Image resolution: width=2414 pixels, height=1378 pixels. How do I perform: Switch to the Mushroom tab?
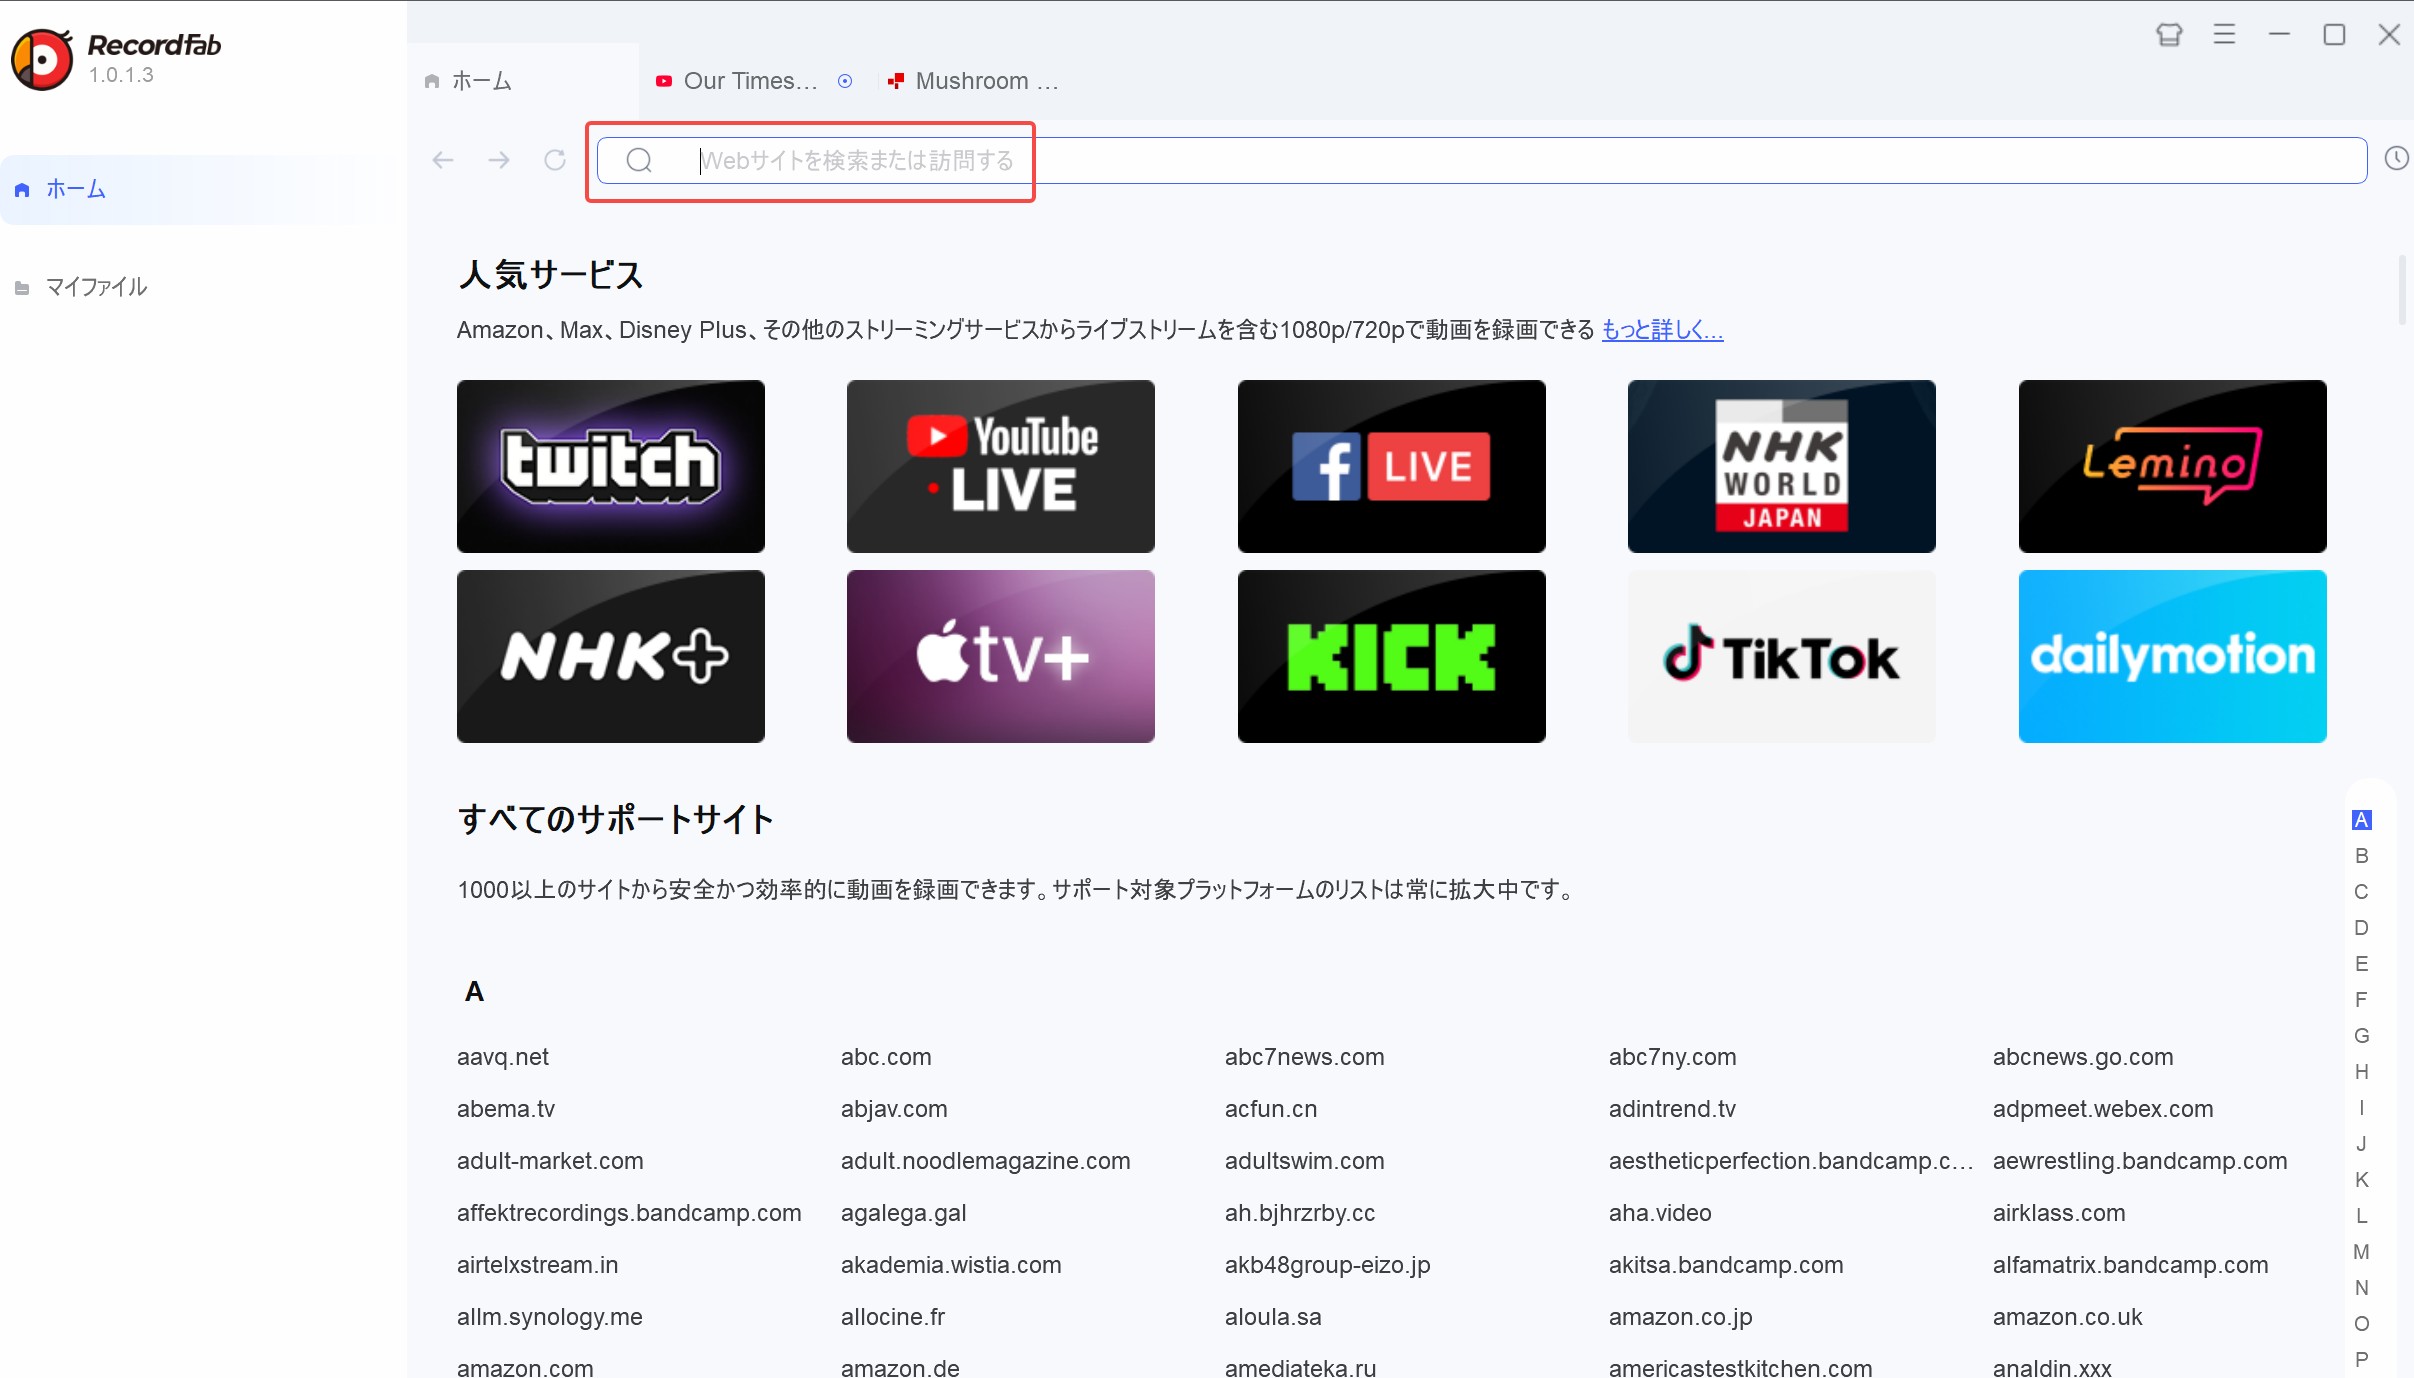[975, 81]
